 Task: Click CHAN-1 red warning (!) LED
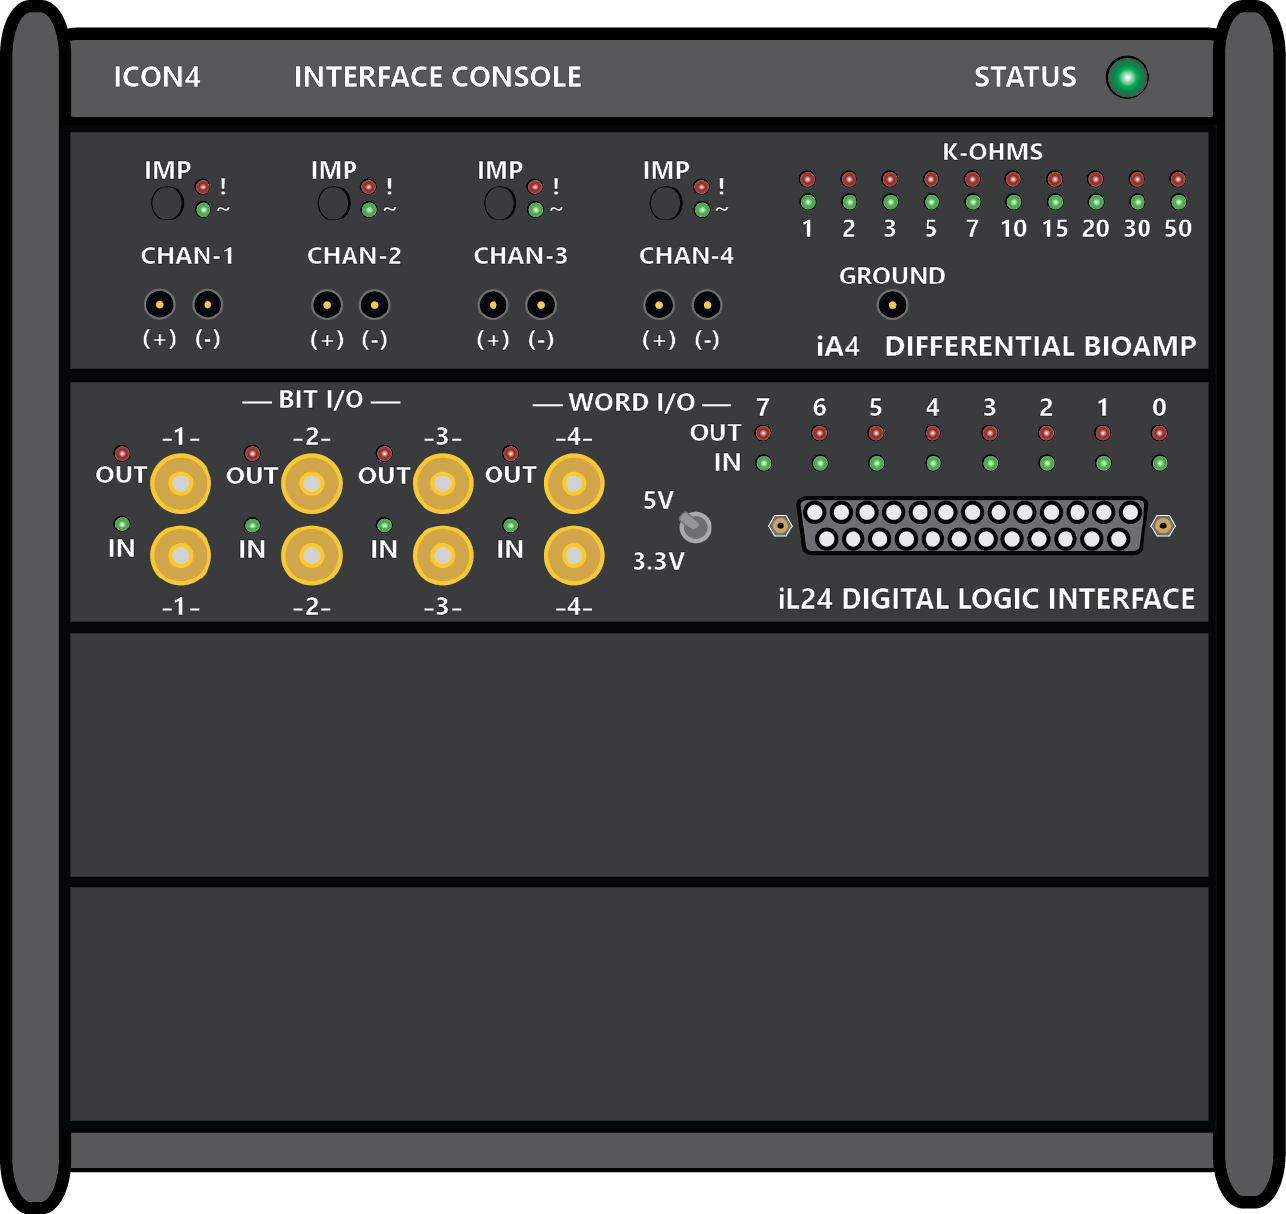click(x=203, y=187)
